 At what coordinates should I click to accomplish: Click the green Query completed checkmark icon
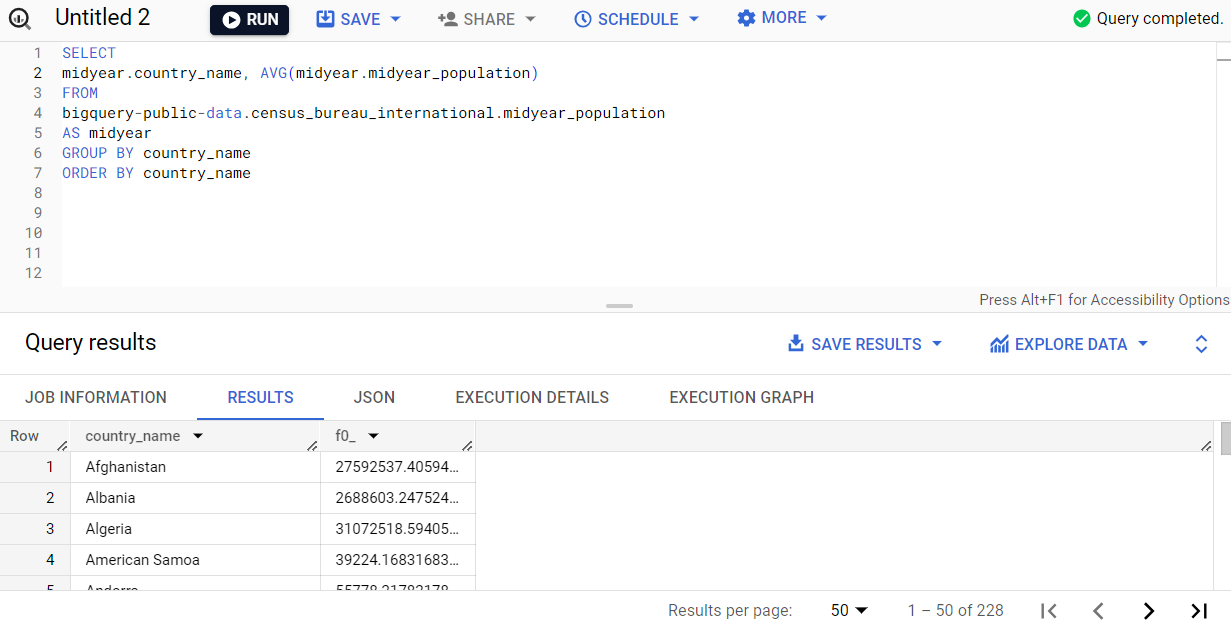(1081, 19)
